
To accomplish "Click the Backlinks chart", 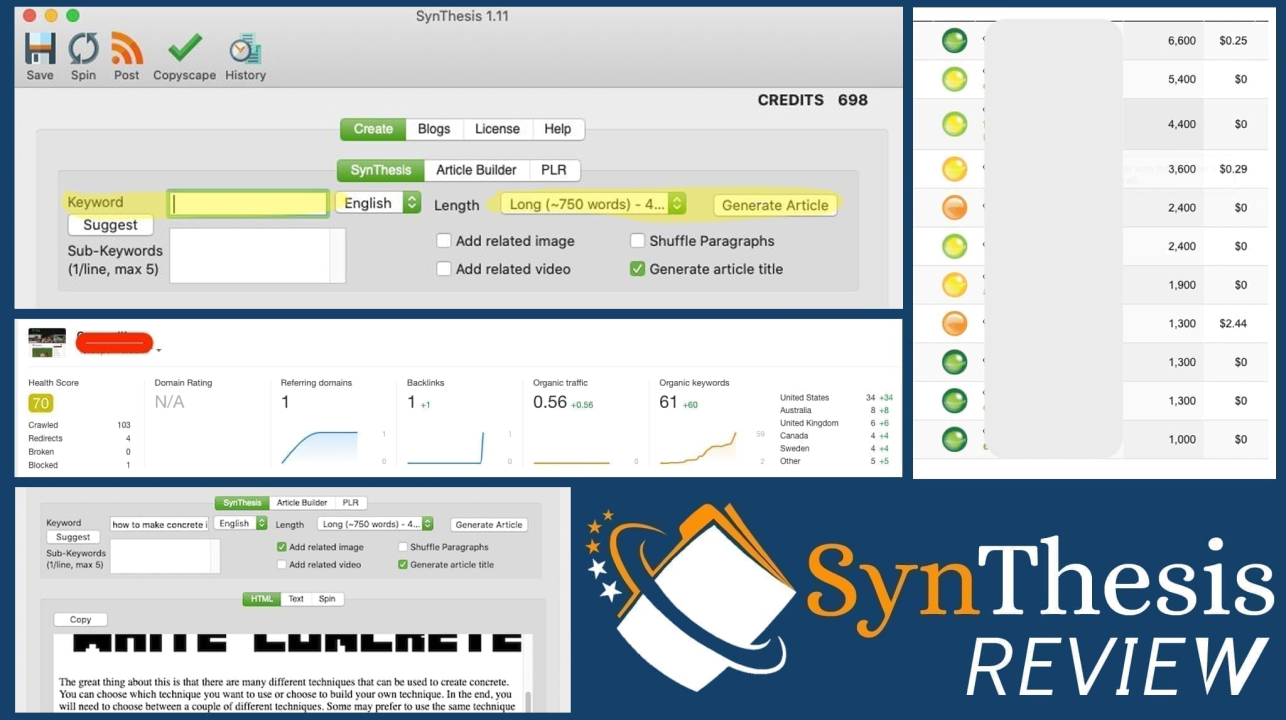I will coord(445,447).
